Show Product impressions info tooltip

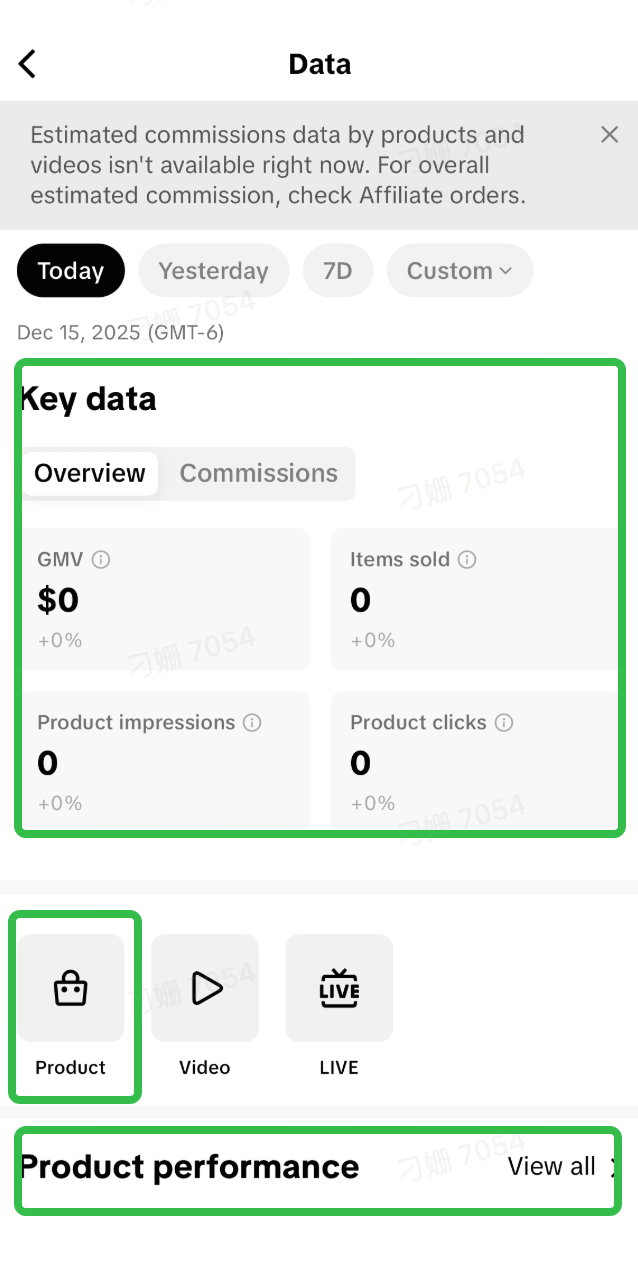(252, 722)
